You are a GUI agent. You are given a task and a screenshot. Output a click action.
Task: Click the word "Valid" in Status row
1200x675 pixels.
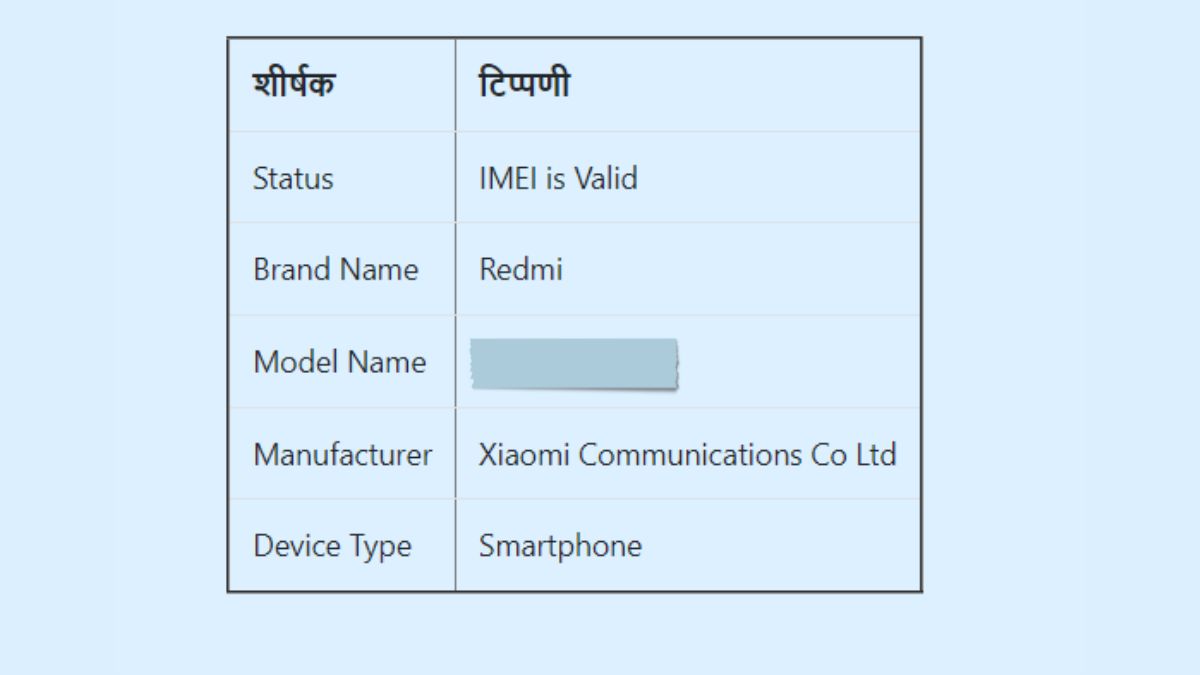(605, 179)
